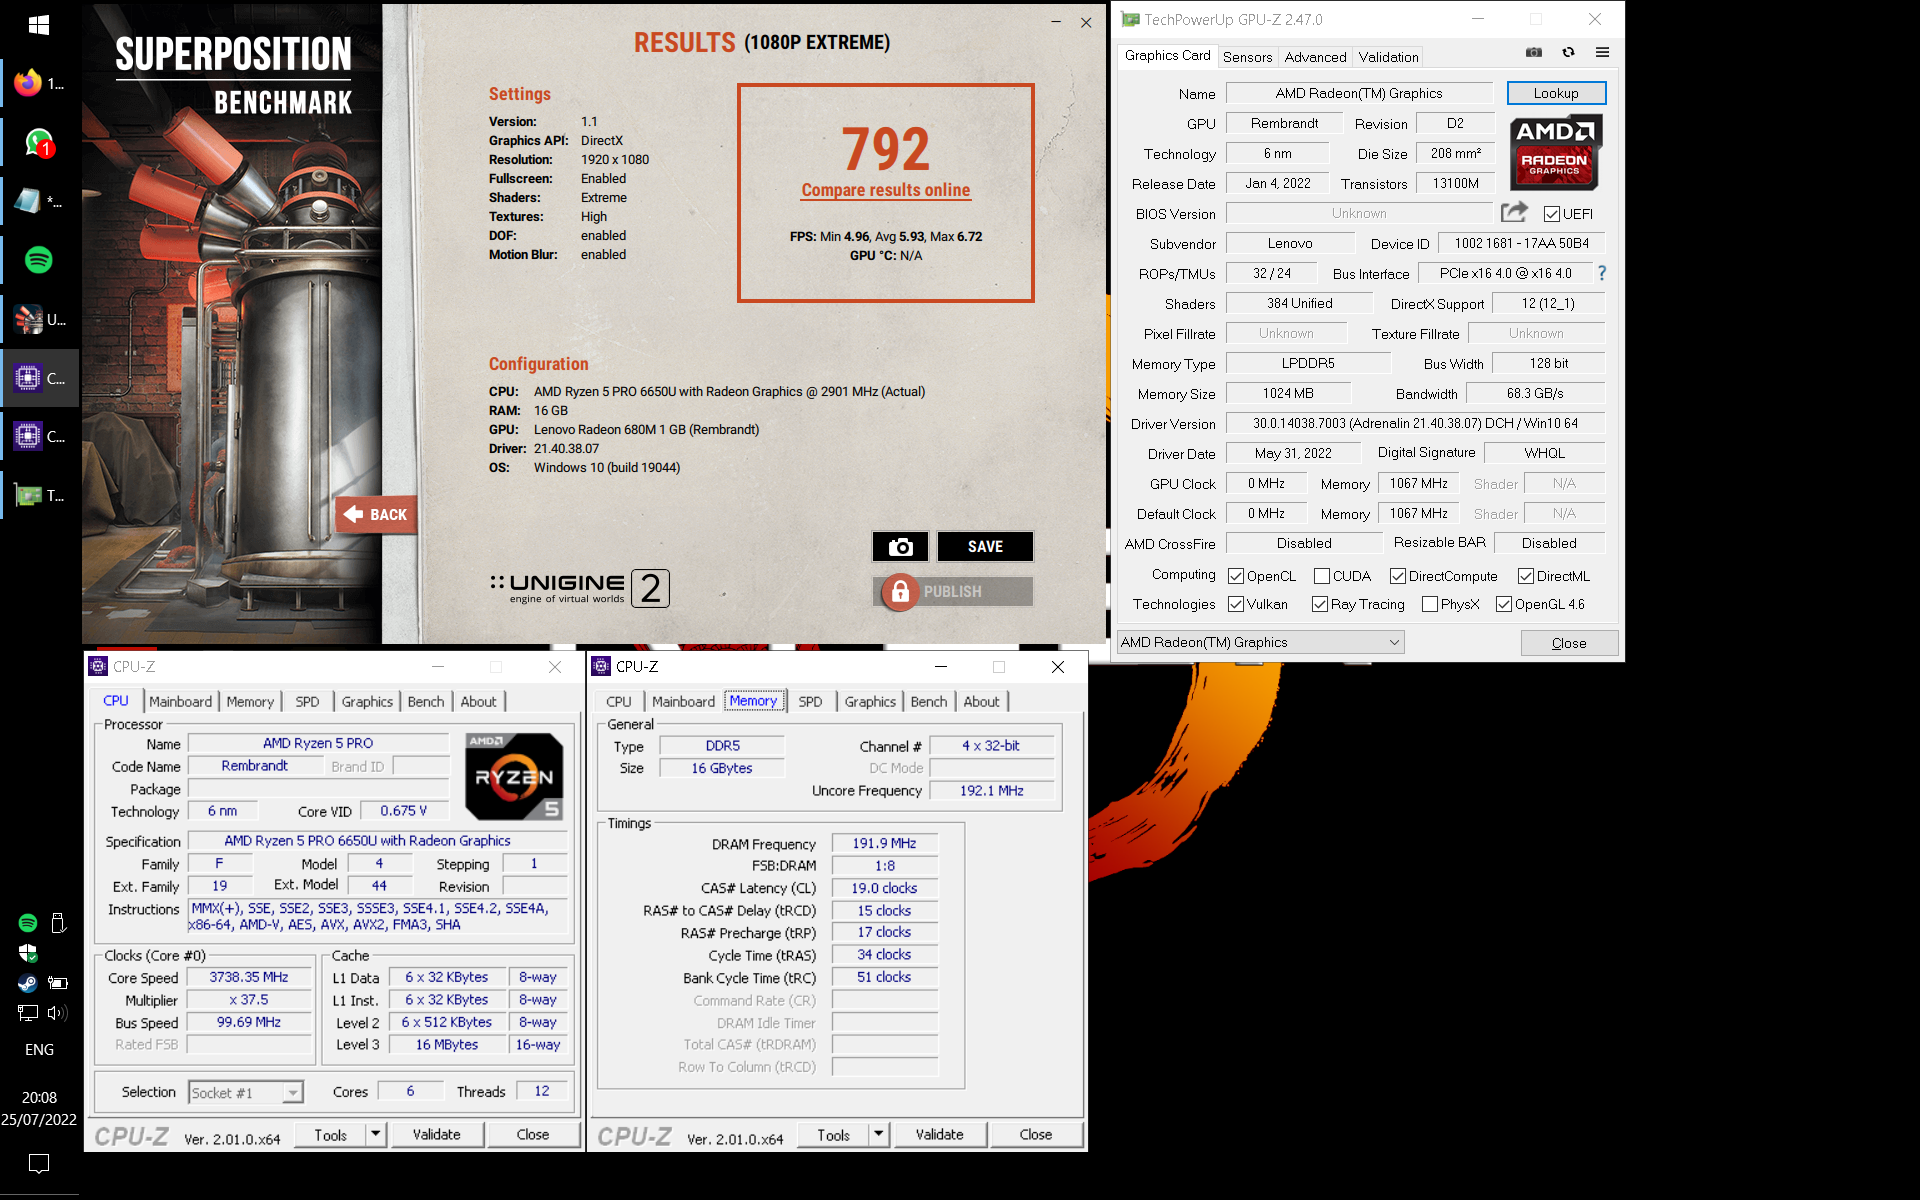Open the AMD Radeon(TM) Graphics GPU selector dropdown
This screenshot has height=1200, width=1920.
click(x=1260, y=642)
